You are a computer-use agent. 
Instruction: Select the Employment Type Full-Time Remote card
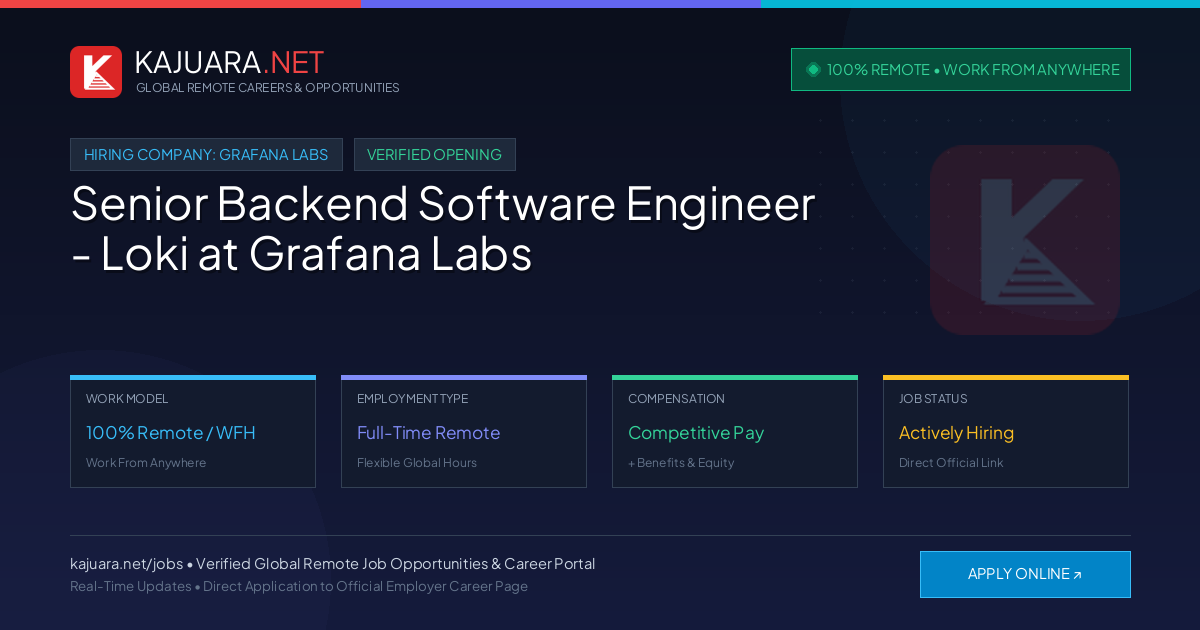tap(464, 432)
